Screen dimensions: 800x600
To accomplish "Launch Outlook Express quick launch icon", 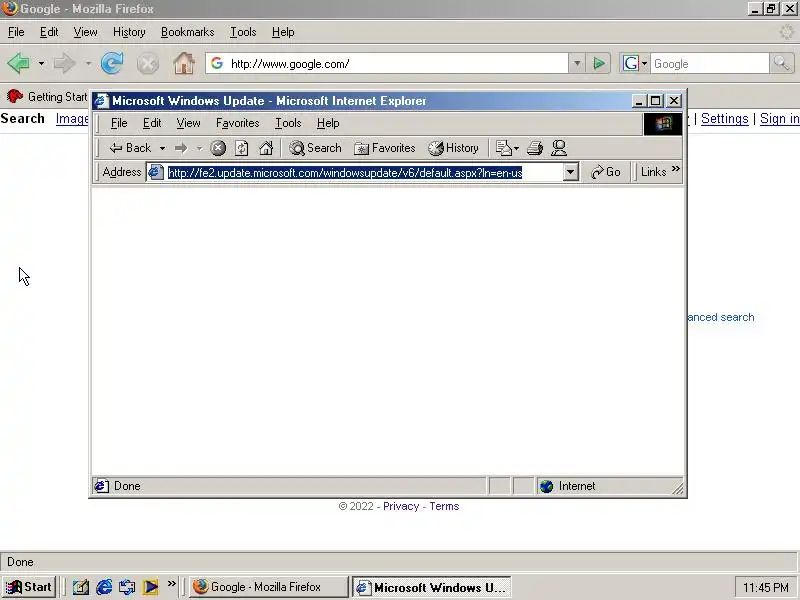I will click(127, 587).
